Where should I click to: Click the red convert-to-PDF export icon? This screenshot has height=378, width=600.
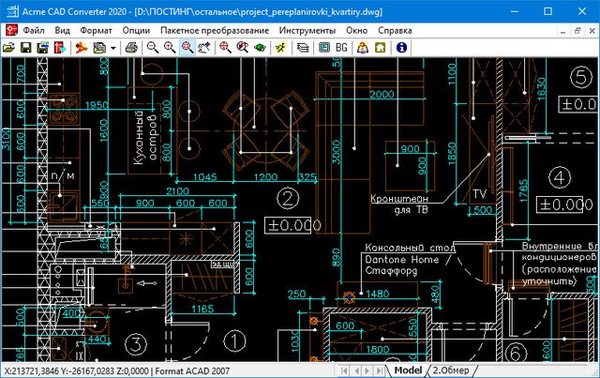click(60, 48)
